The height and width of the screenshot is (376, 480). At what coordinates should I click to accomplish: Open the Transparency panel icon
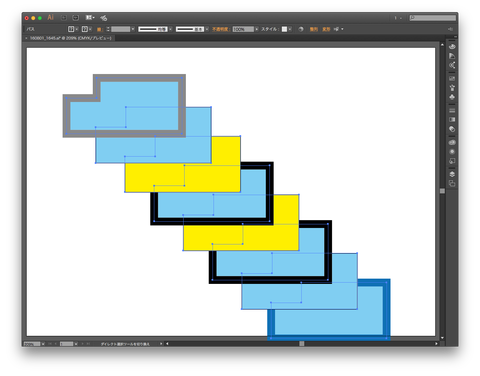click(x=452, y=129)
